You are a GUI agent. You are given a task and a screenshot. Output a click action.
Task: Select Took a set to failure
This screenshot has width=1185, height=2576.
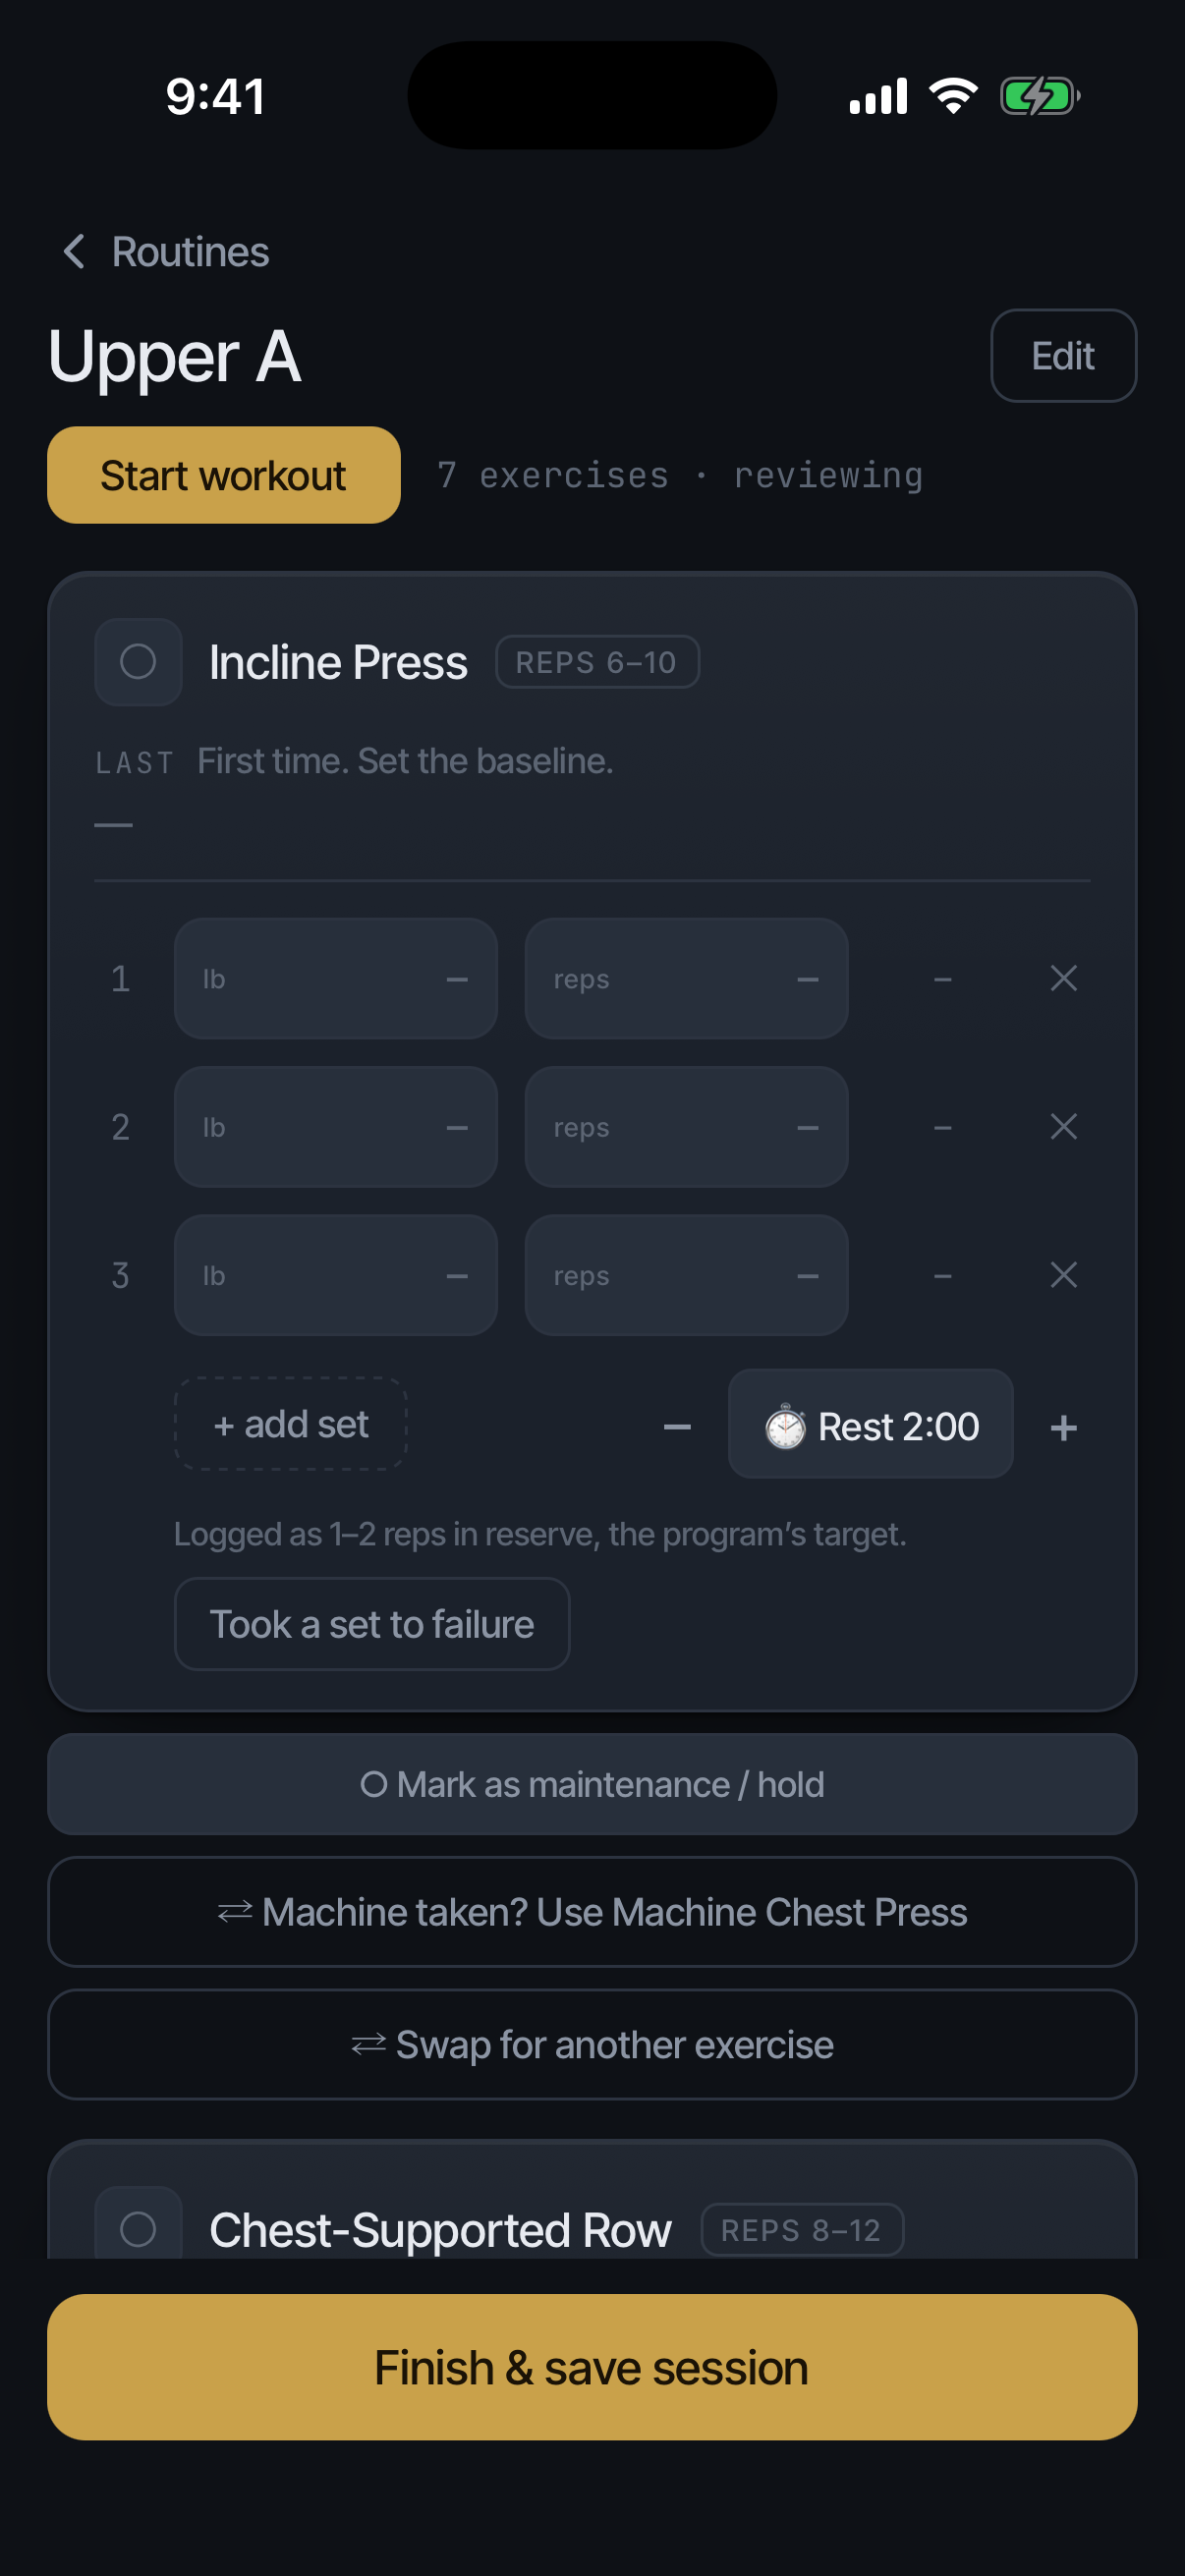click(372, 1624)
